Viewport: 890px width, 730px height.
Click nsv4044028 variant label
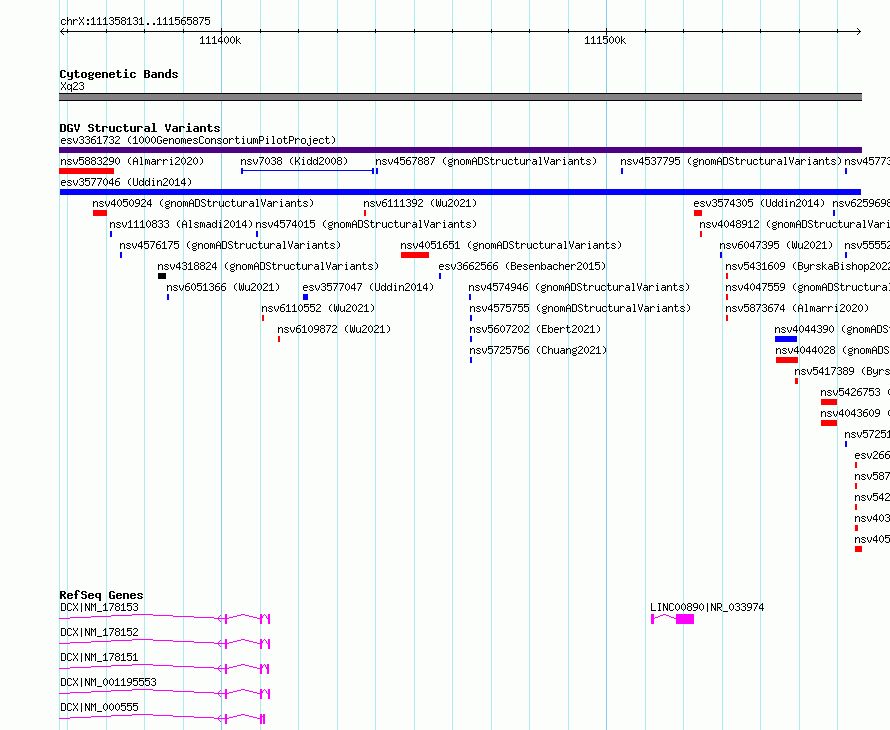[832, 350]
